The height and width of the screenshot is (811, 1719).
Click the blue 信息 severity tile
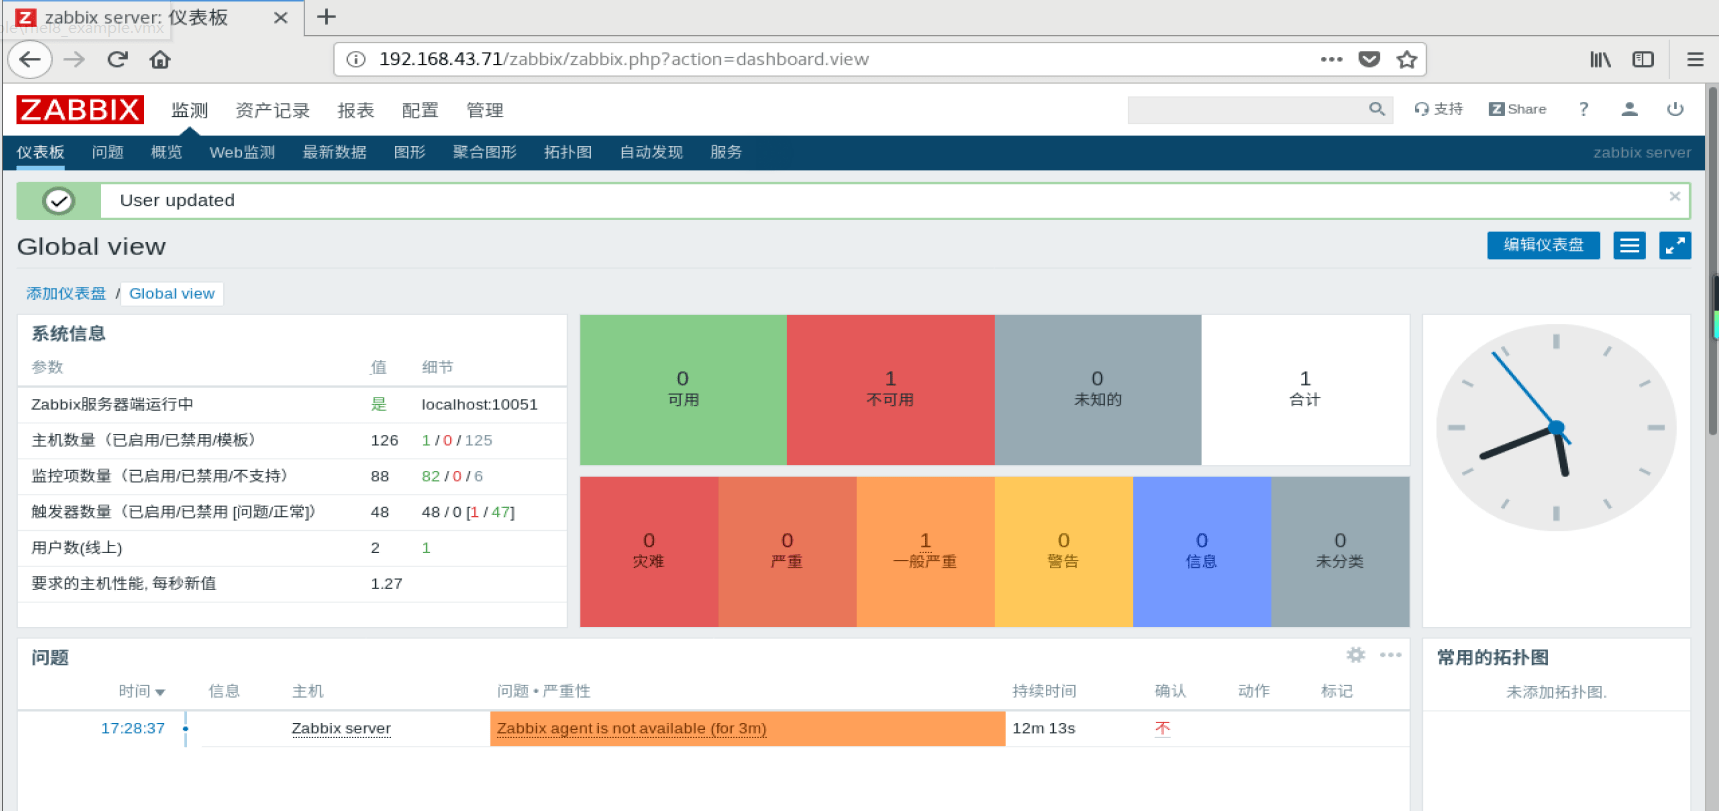(1201, 552)
